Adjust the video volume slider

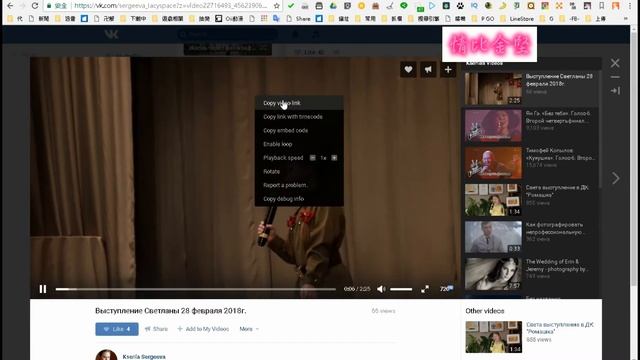(401, 289)
